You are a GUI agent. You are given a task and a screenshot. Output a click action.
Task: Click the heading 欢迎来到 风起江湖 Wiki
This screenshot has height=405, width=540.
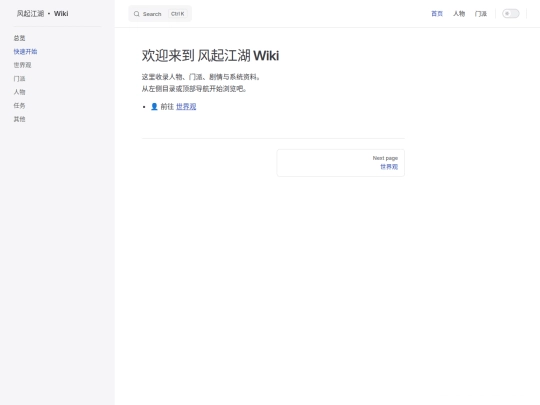(210, 55)
